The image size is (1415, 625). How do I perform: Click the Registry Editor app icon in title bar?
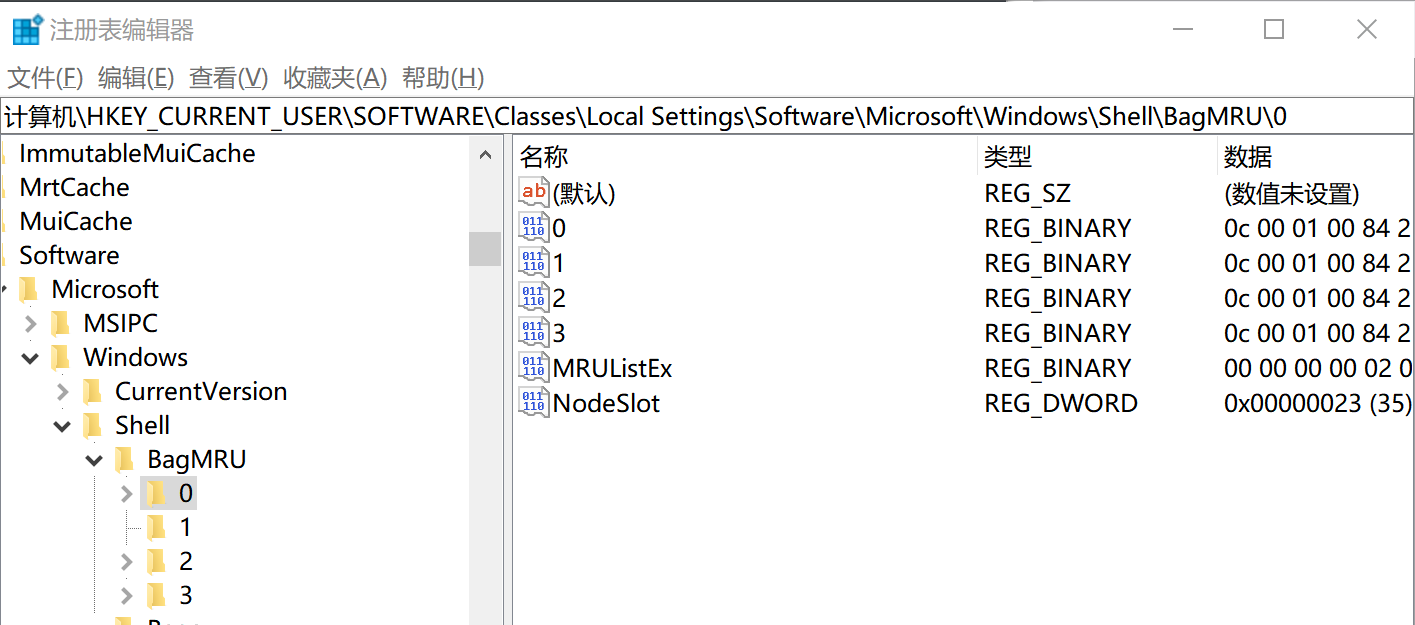coord(28,29)
